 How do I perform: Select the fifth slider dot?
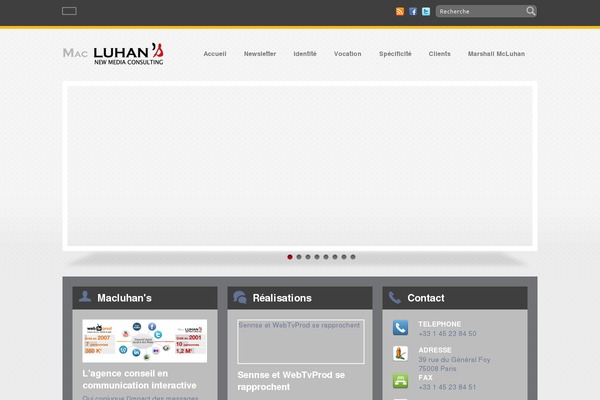[x=326, y=257]
